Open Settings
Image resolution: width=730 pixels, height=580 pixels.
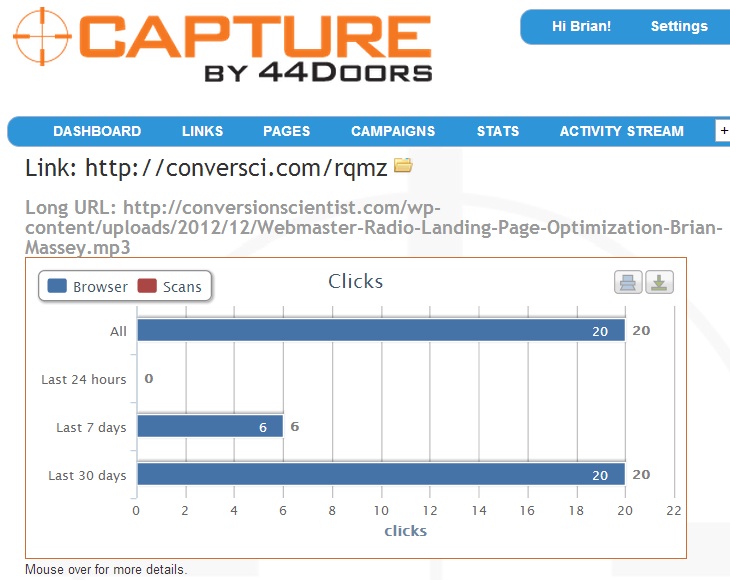[x=679, y=26]
